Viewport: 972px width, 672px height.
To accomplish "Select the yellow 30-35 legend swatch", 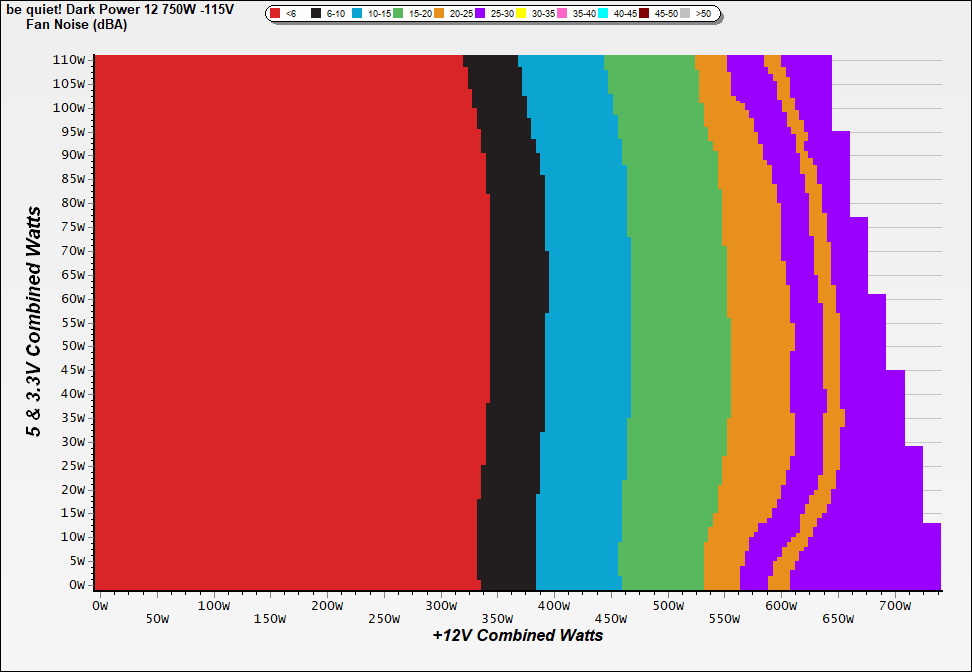I will [x=521, y=14].
